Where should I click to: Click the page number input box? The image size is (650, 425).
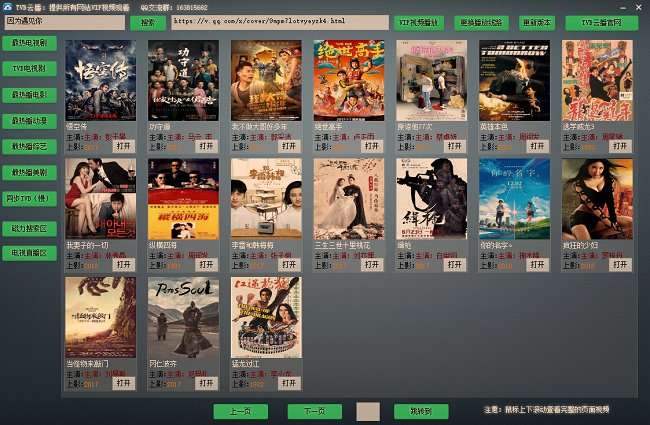pyautogui.click(x=368, y=412)
